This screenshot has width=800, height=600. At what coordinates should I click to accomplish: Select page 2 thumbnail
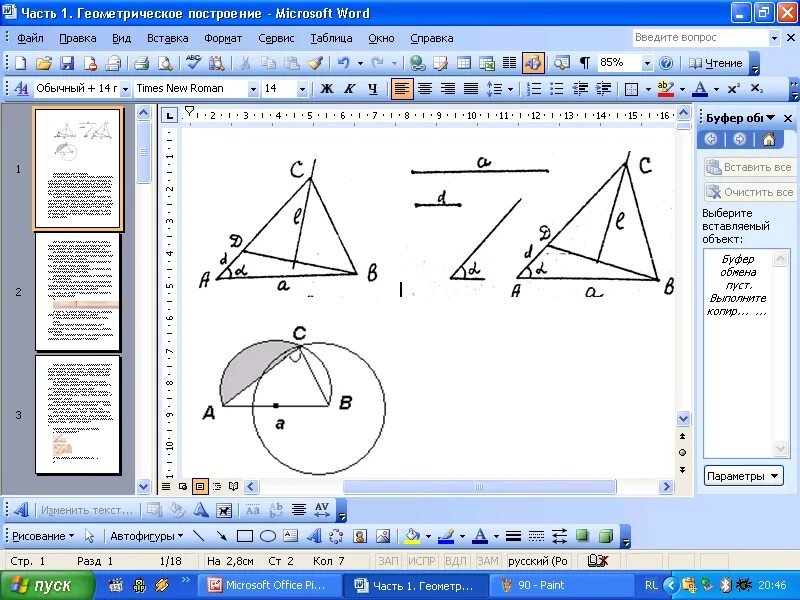point(78,292)
